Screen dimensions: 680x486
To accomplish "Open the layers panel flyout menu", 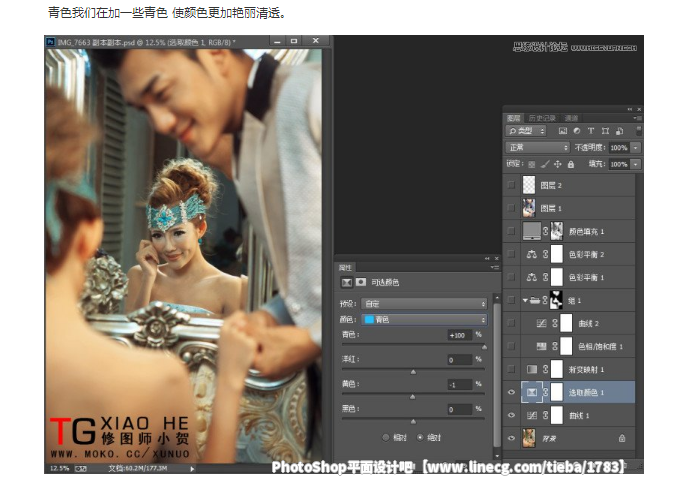I will pyautogui.click(x=638, y=118).
